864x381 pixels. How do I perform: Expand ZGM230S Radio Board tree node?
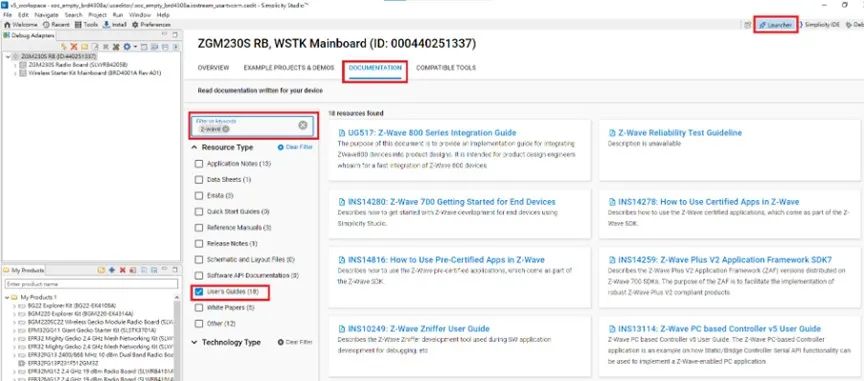pyautogui.click(x=15, y=65)
